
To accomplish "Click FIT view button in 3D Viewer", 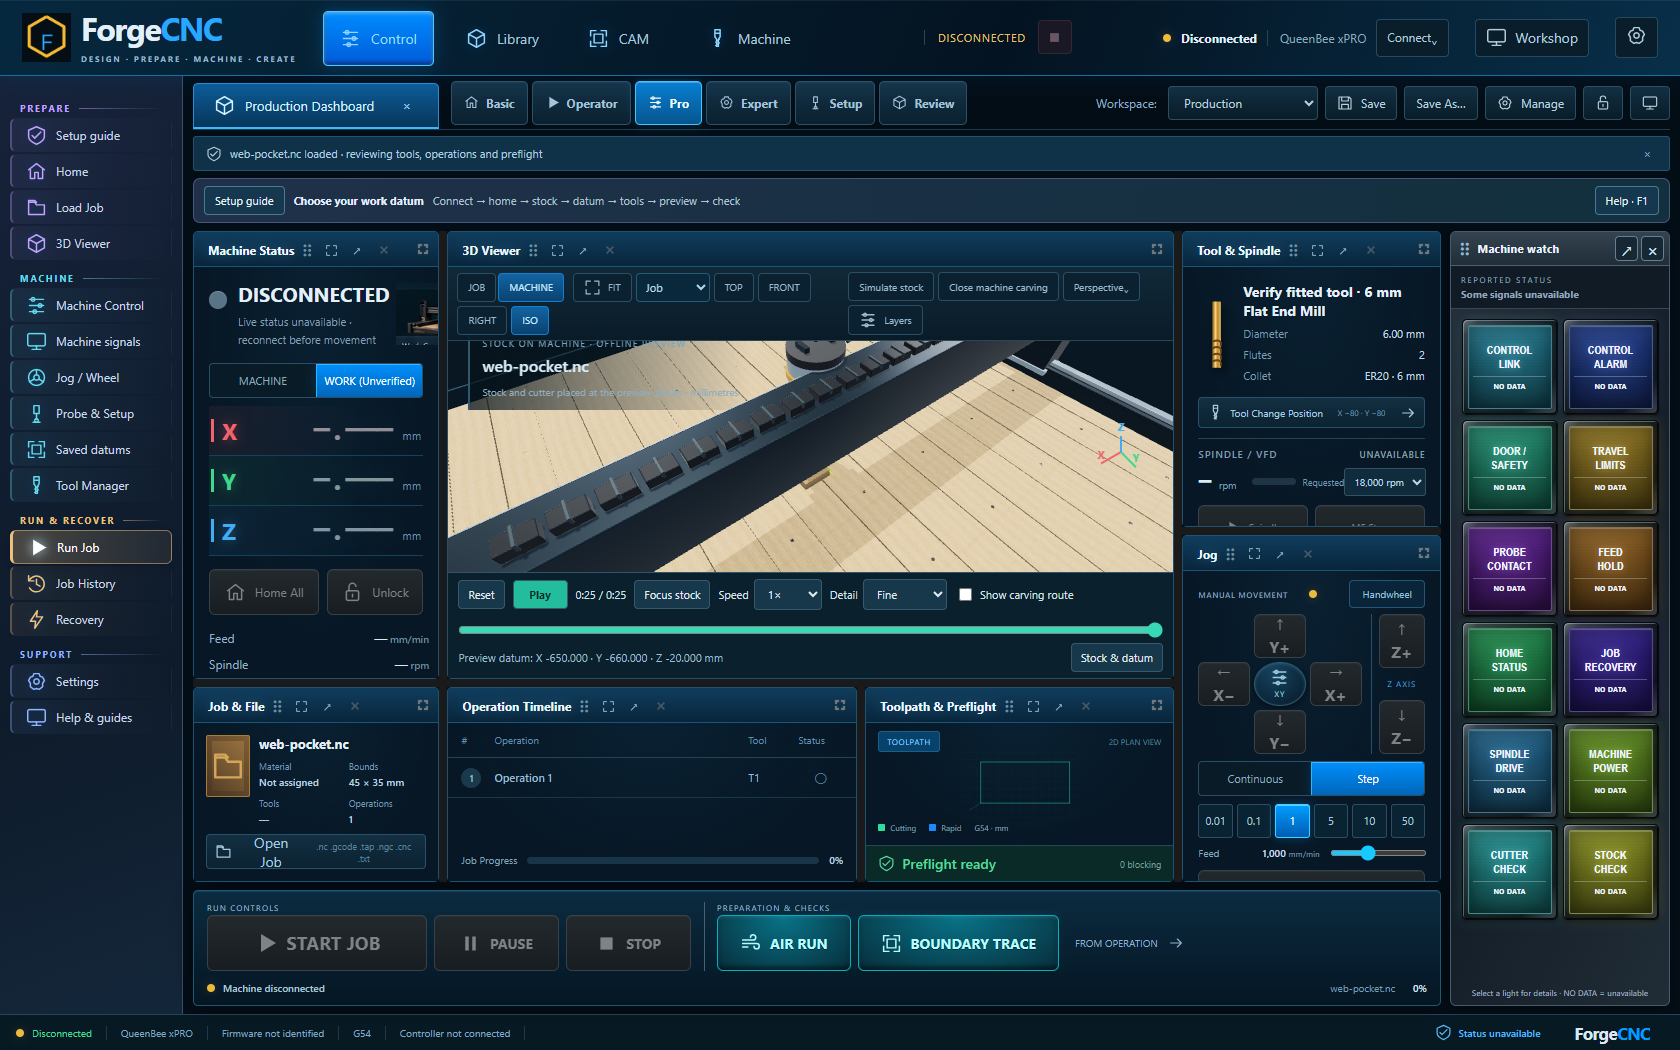I will 602,288.
